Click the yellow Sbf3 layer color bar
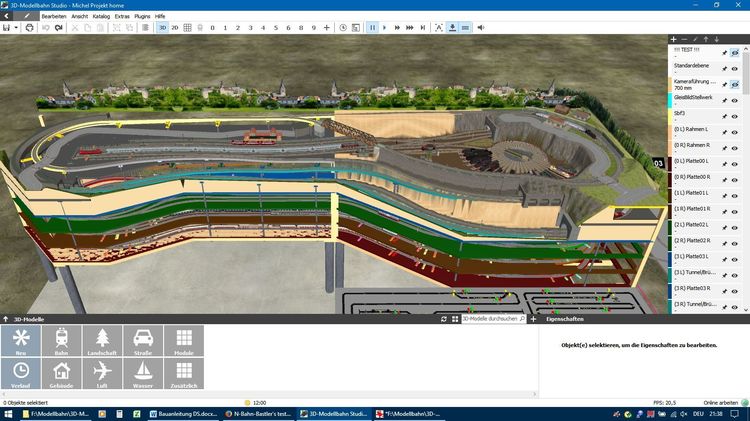Image resolution: width=750 pixels, height=421 pixels. pyautogui.click(x=670, y=116)
